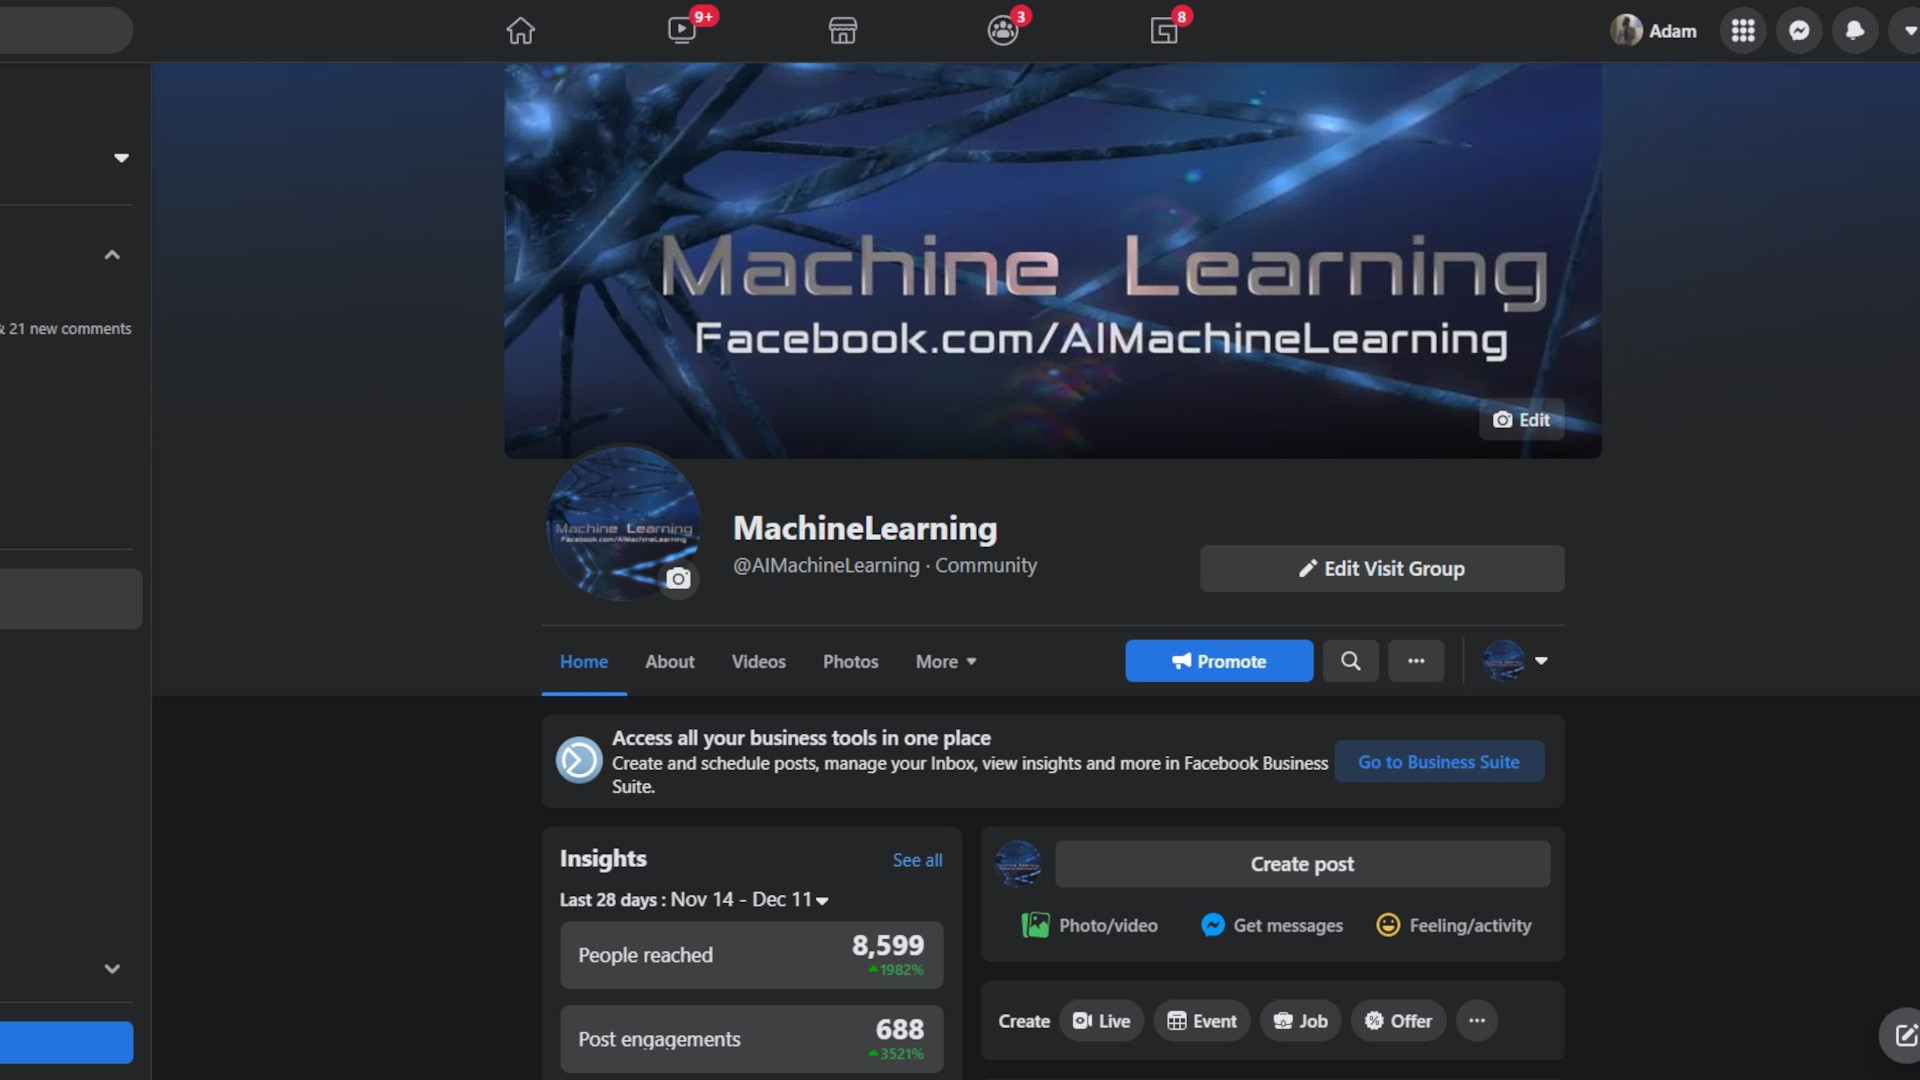Open the Marketplace icon
The width and height of the screenshot is (1920, 1080).
pos(843,30)
